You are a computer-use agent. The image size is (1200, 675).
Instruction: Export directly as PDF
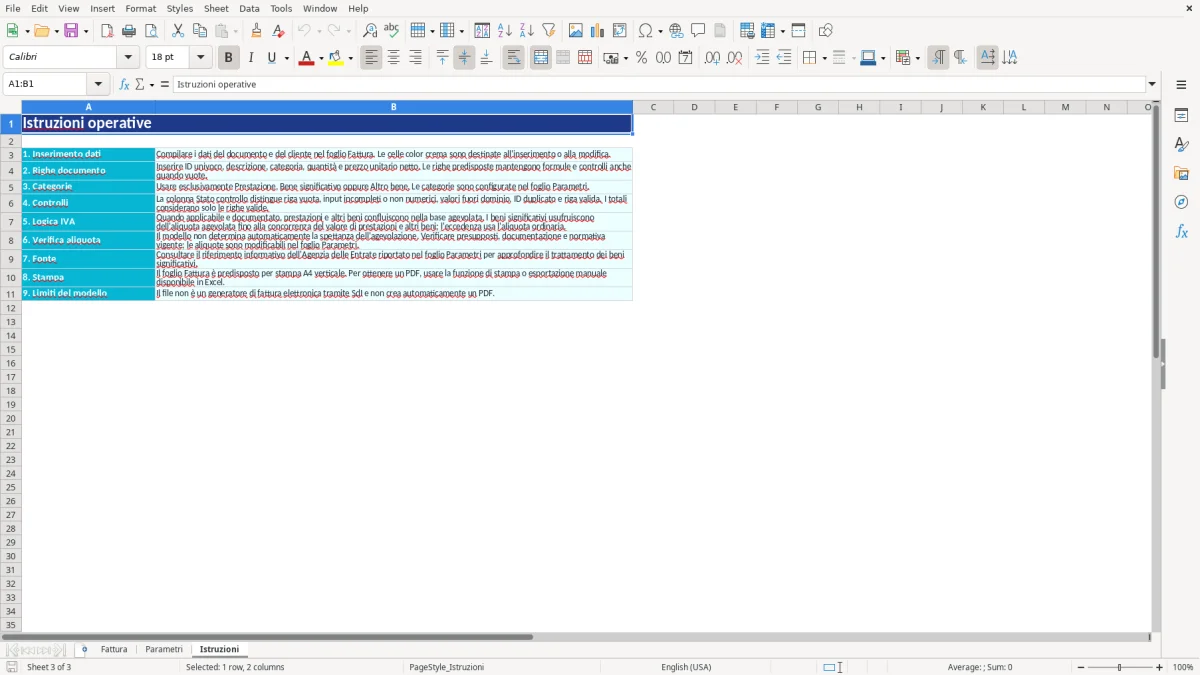pyautogui.click(x=107, y=31)
